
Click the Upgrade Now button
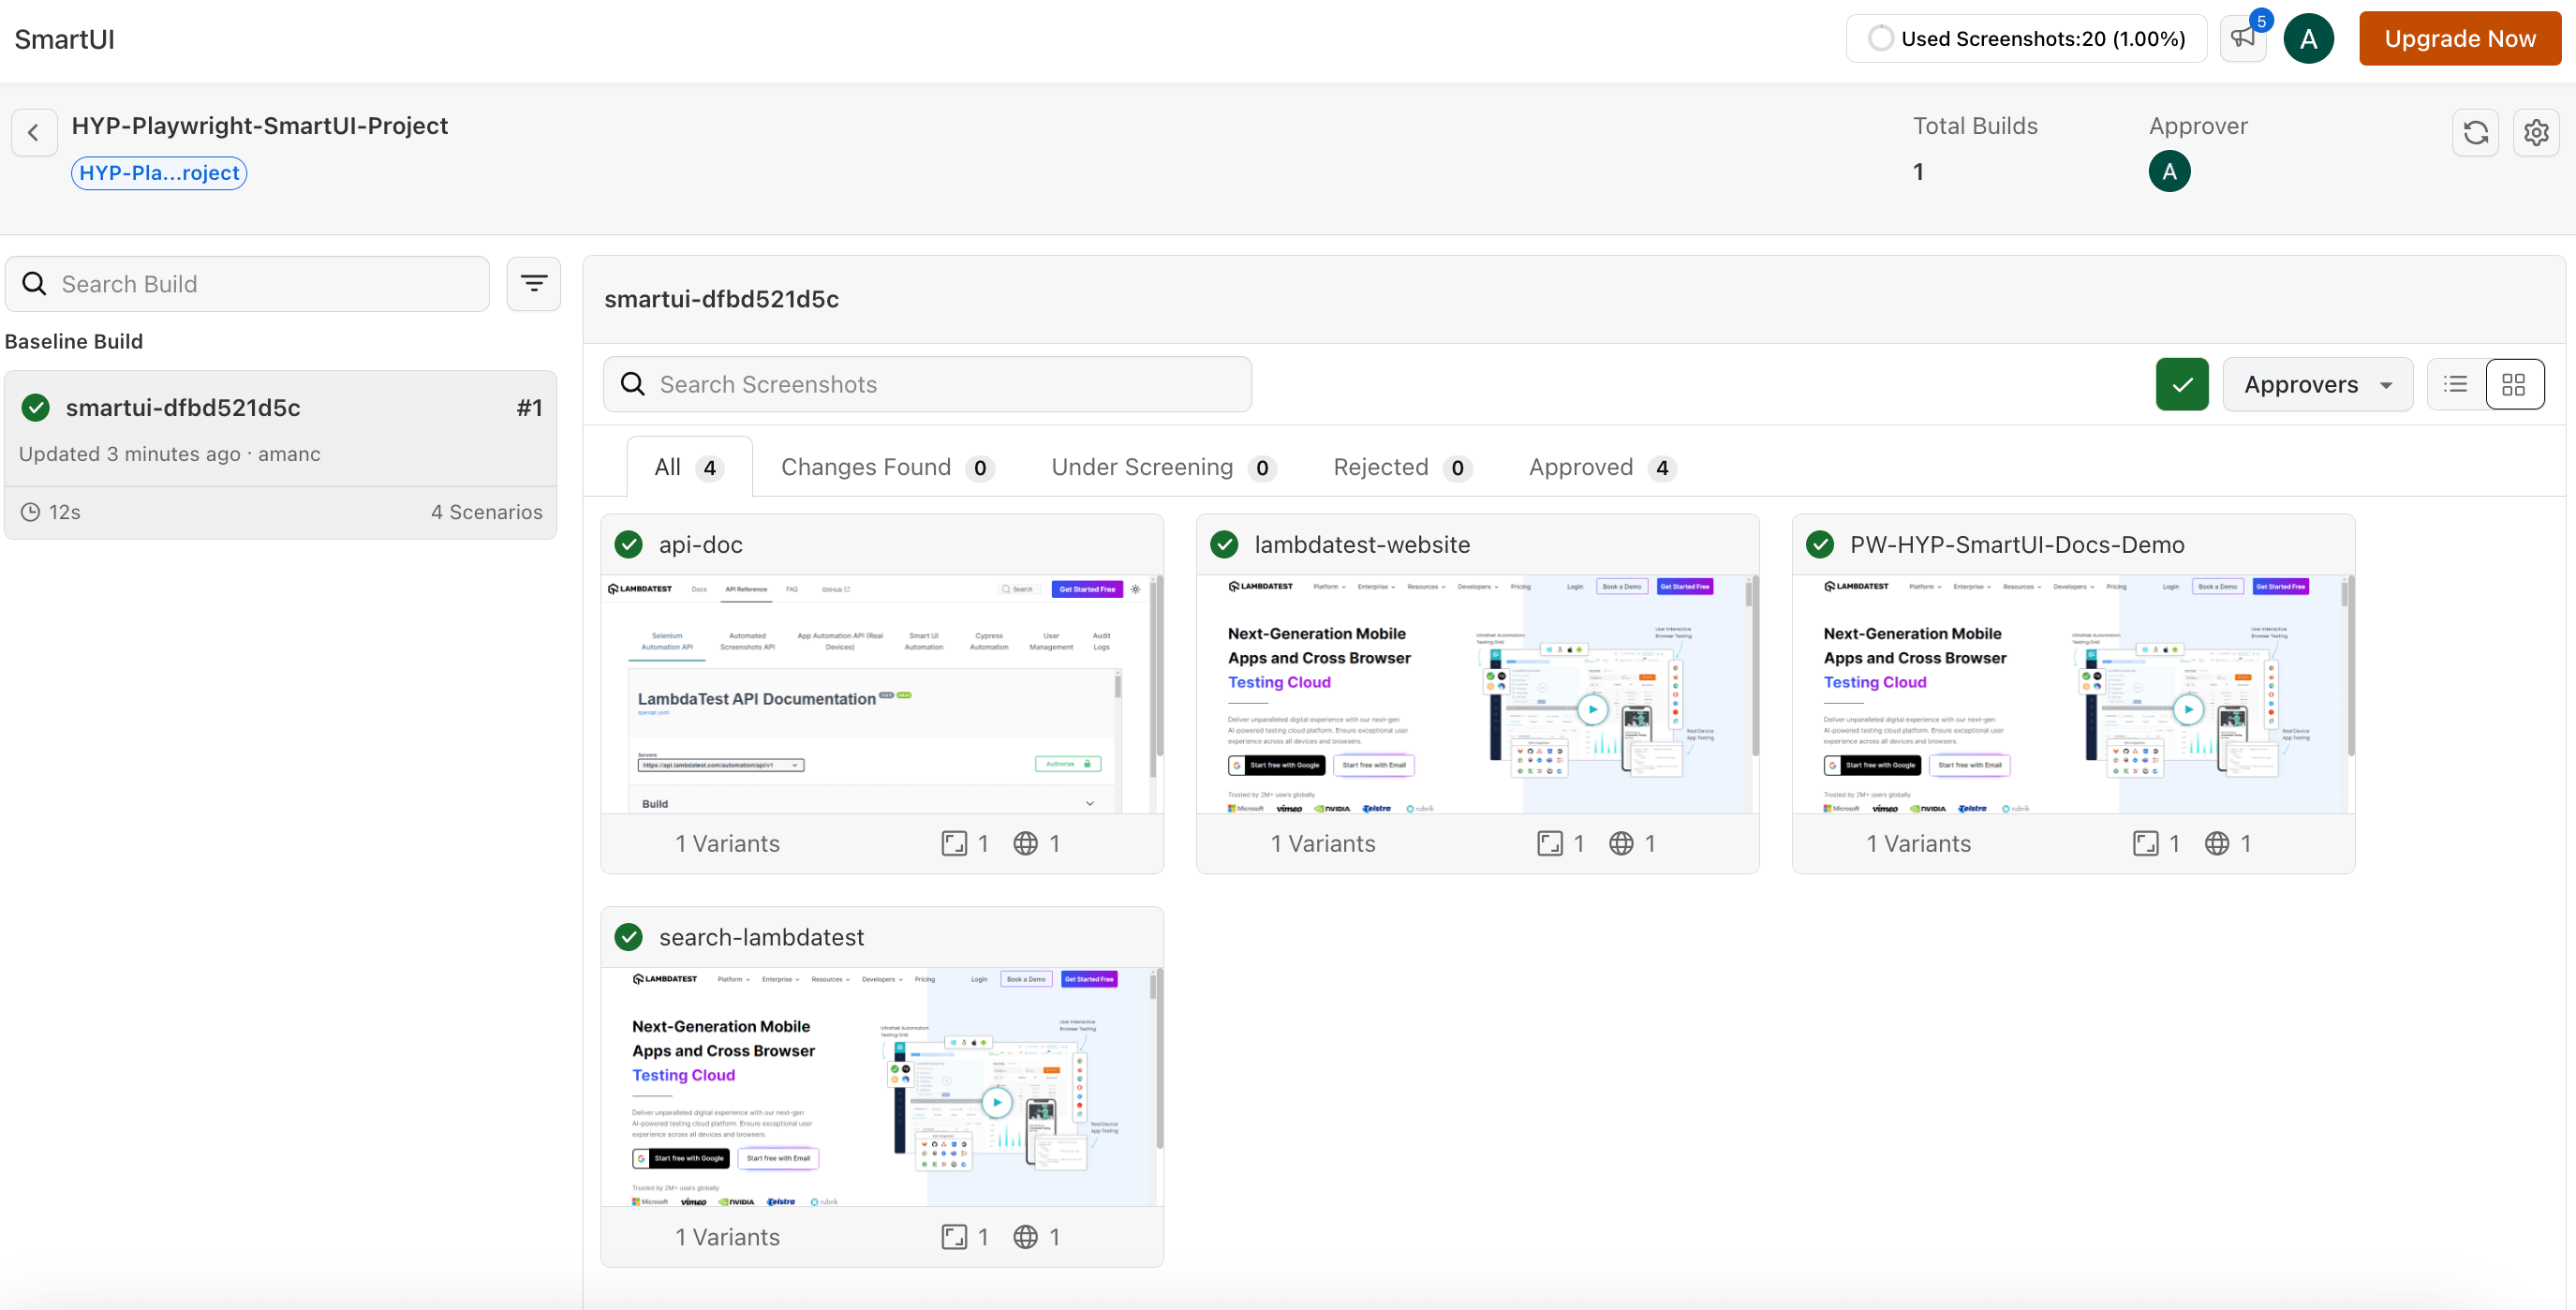tap(2460, 38)
